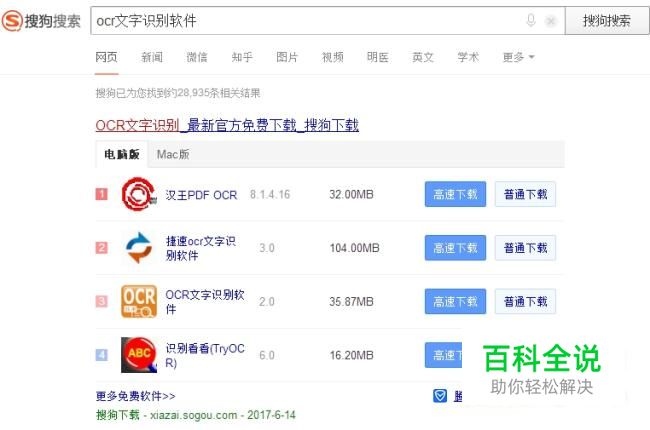Click 普通下载 for 汉王PDF OCR
The height and width of the screenshot is (430, 650).
point(525,194)
